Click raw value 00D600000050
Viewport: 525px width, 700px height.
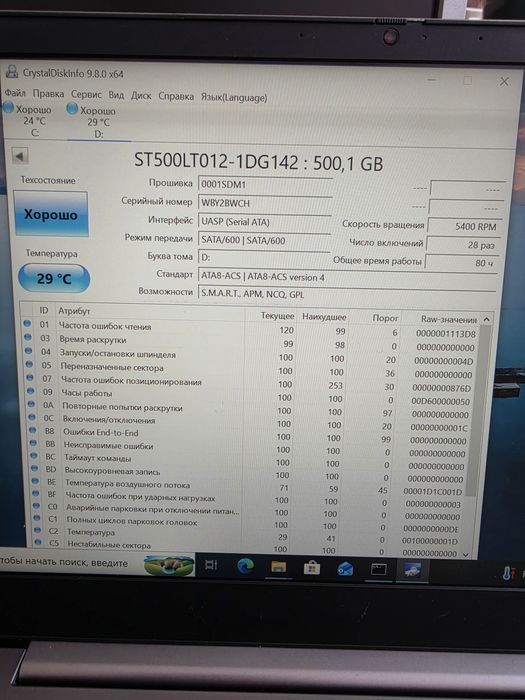point(440,401)
